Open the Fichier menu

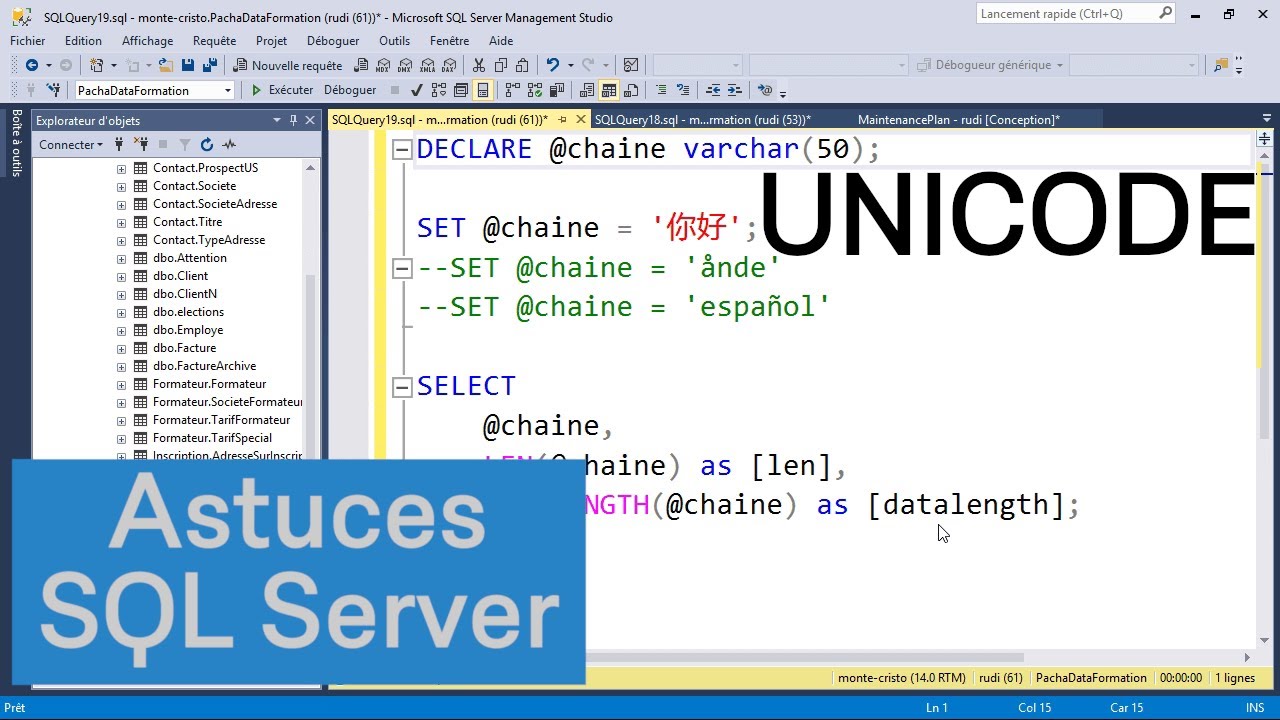coord(28,41)
